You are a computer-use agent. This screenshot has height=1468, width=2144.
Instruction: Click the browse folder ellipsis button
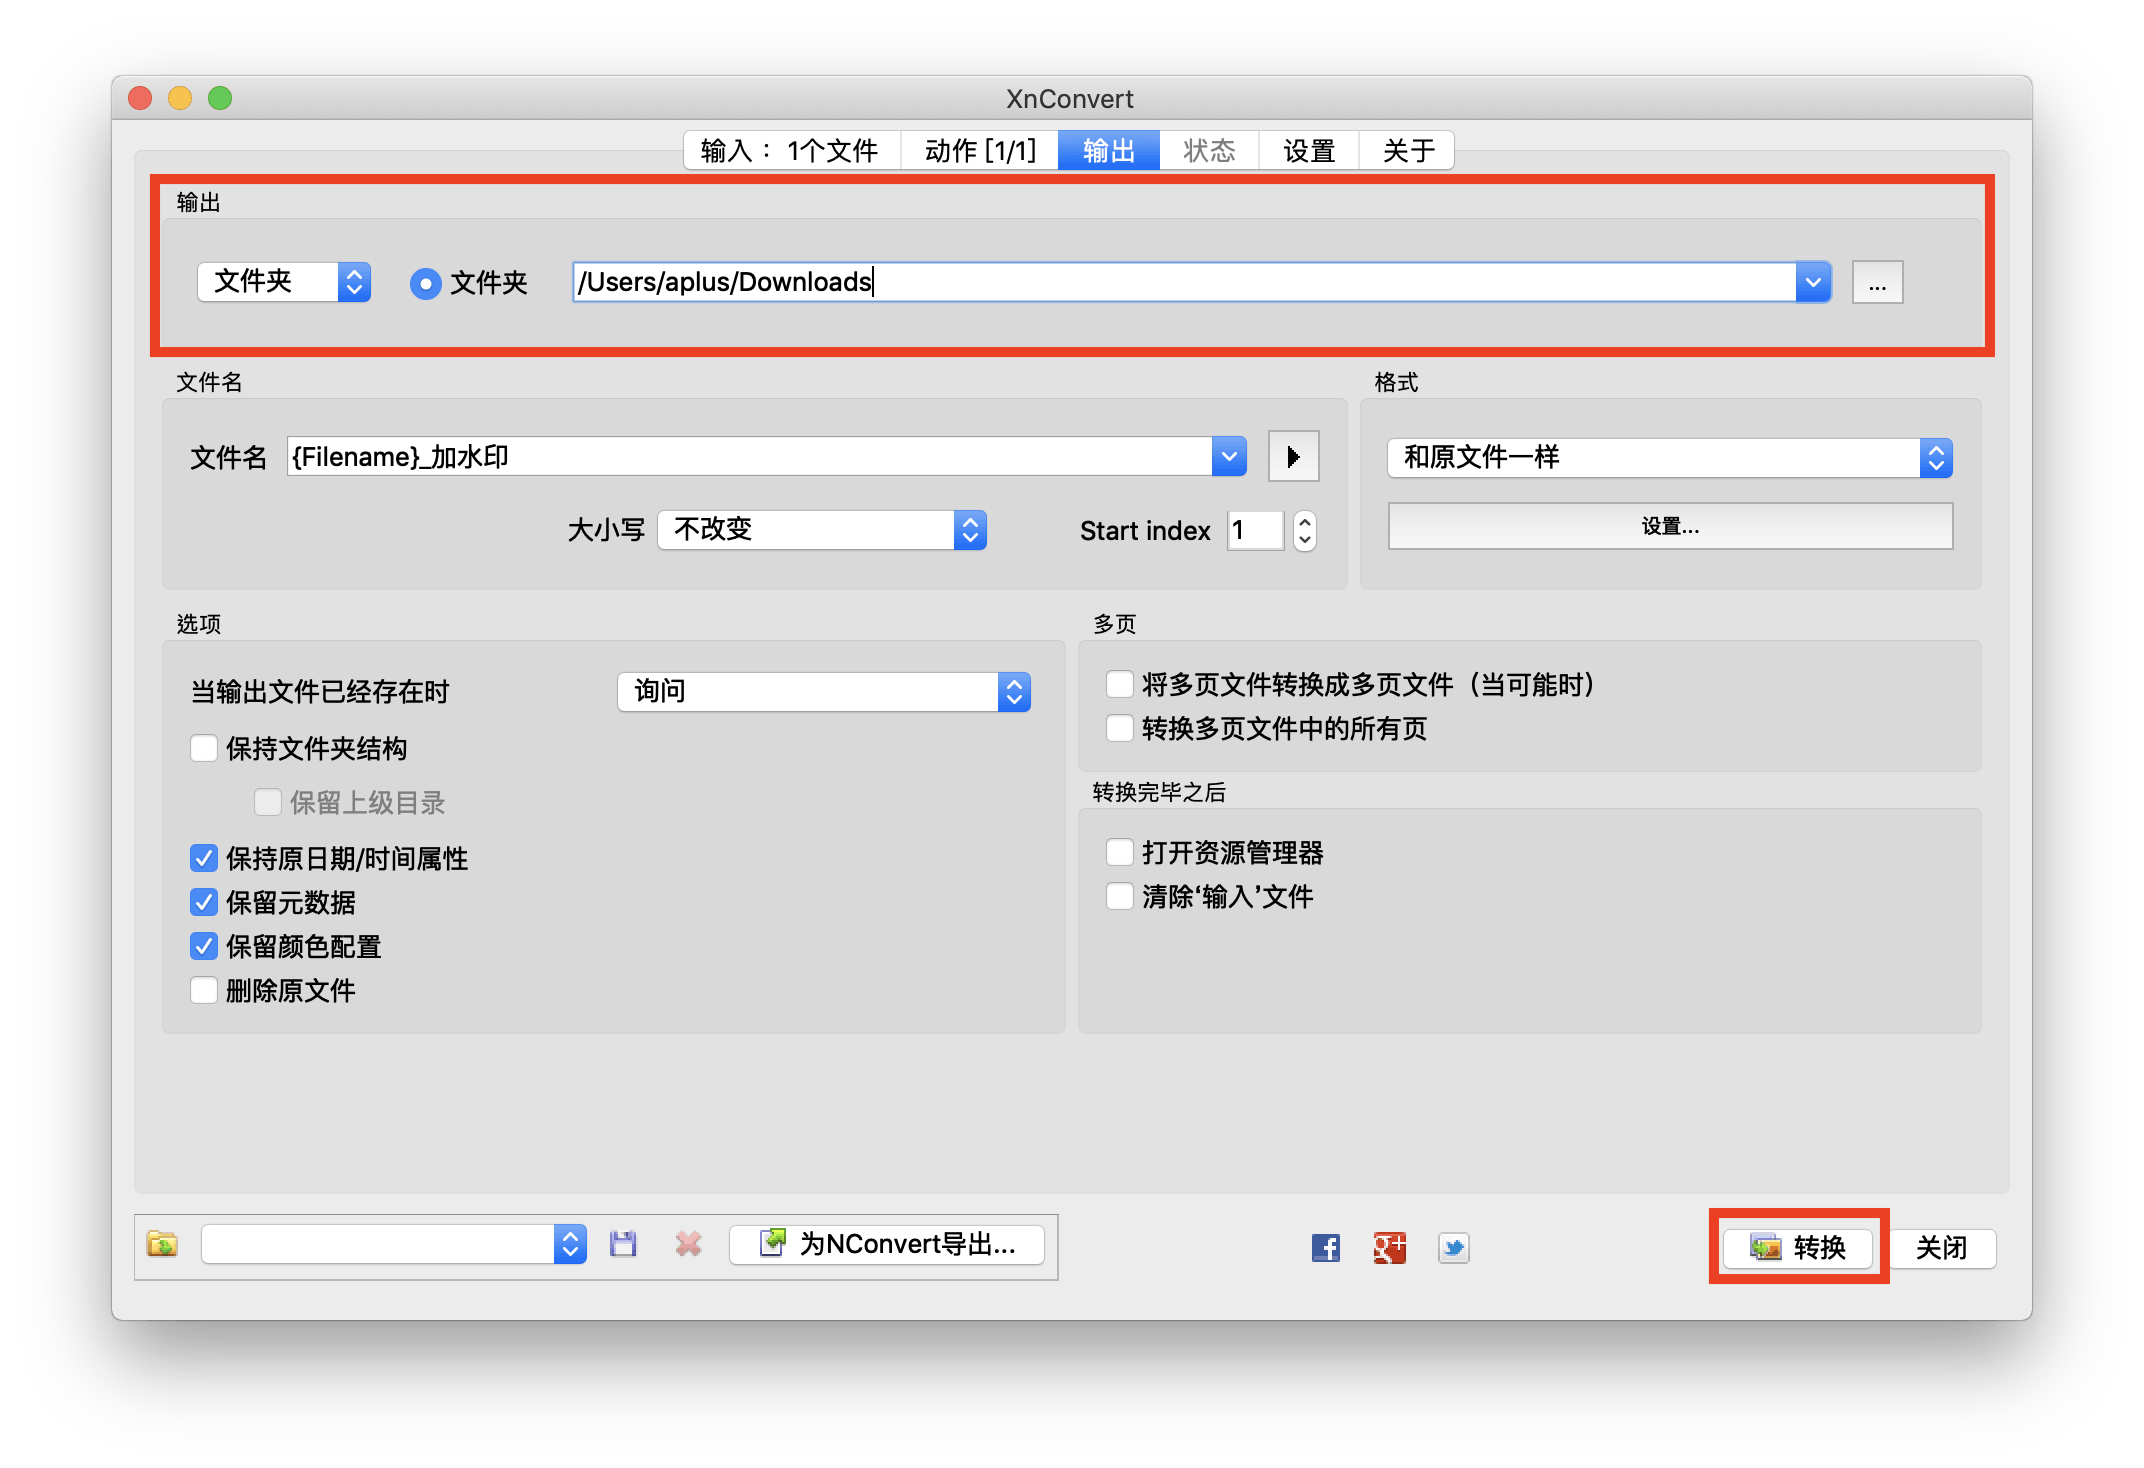(1878, 283)
